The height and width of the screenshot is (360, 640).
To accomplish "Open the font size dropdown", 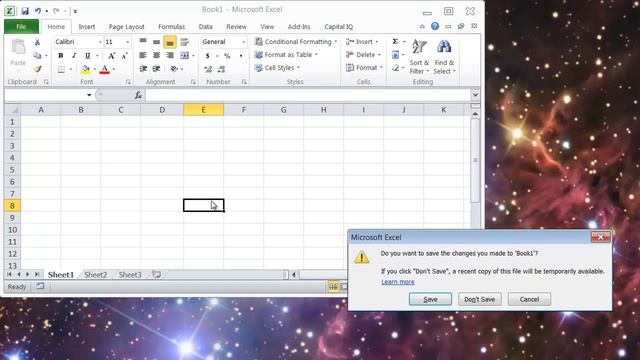I will (127, 42).
